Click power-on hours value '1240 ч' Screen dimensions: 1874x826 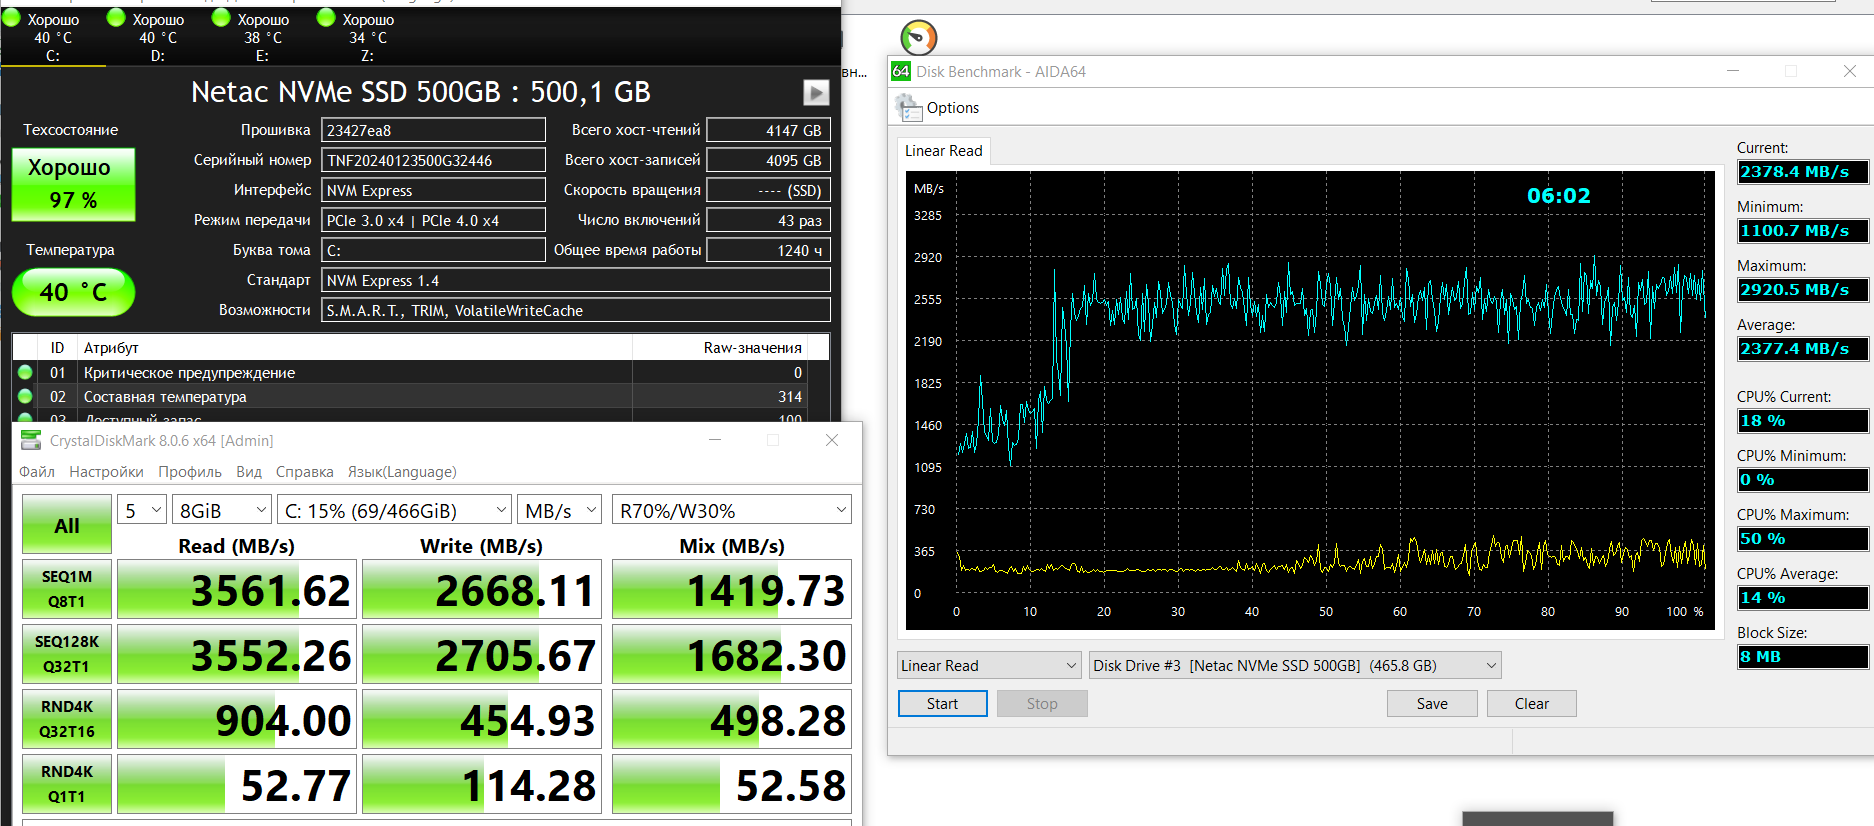pyautogui.click(x=768, y=250)
